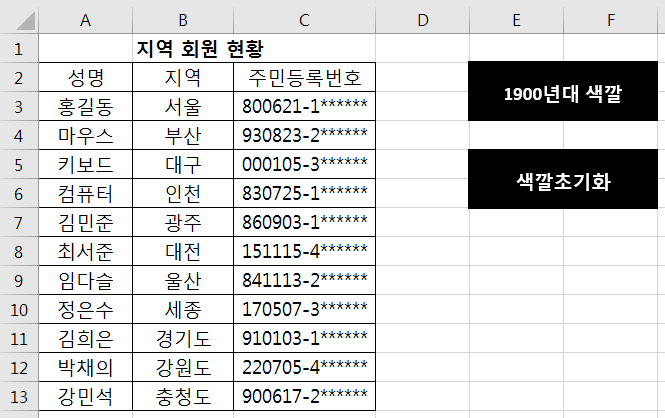Select row 5 header

19,164
